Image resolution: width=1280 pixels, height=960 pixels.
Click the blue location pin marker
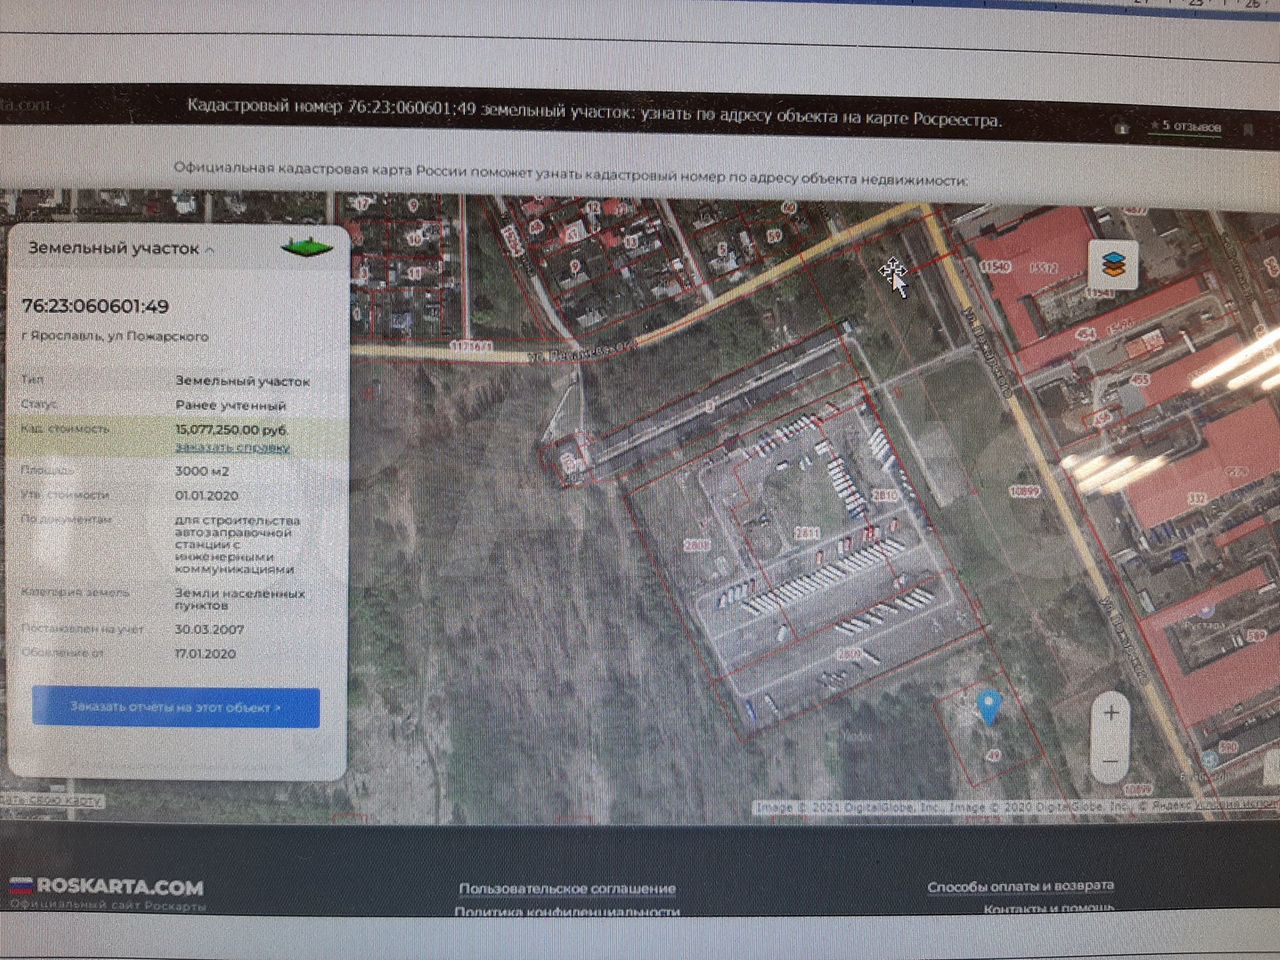tap(988, 707)
